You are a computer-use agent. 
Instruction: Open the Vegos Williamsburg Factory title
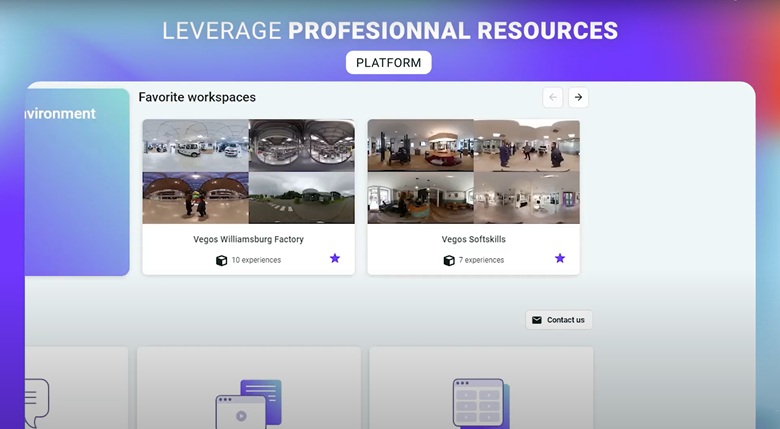point(248,239)
